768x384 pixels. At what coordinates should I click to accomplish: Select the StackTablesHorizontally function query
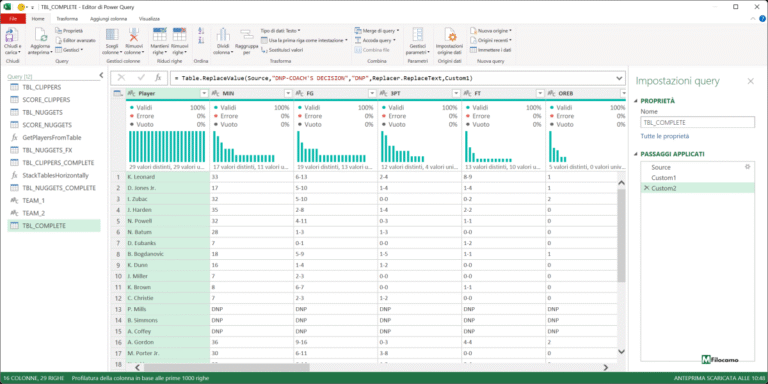click(54, 175)
